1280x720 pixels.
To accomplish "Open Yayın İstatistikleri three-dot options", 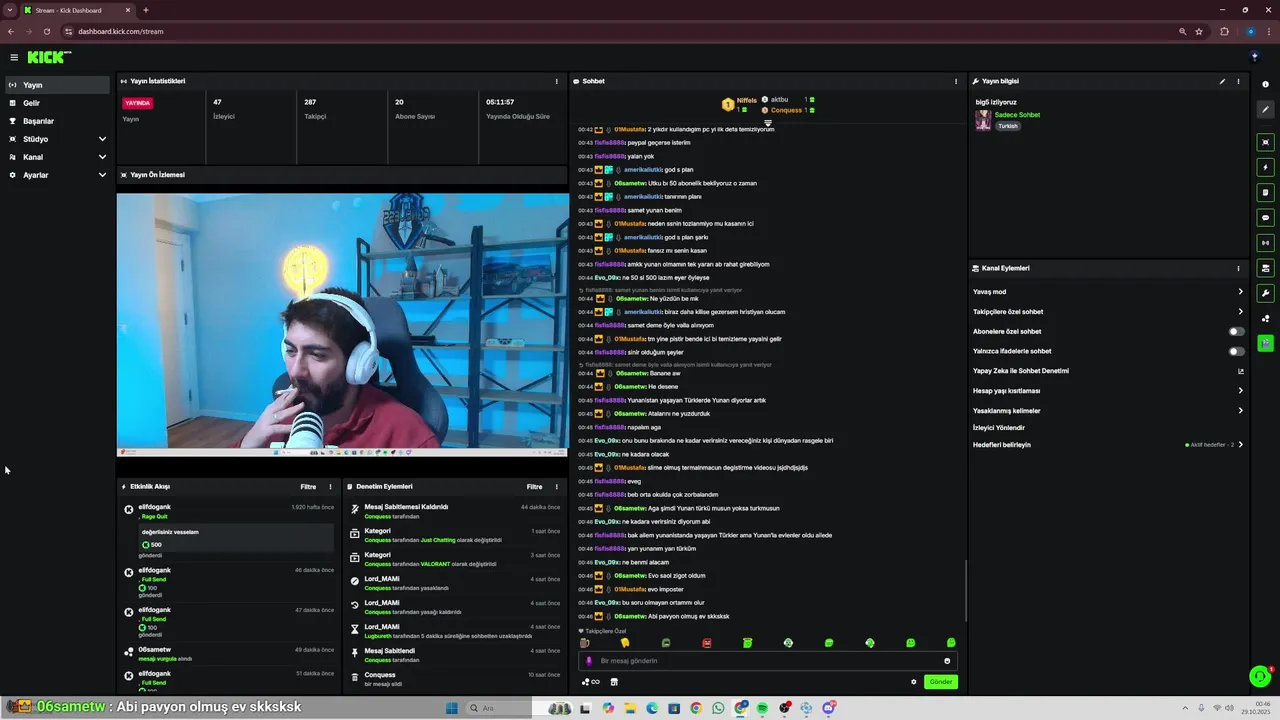I will (x=557, y=81).
